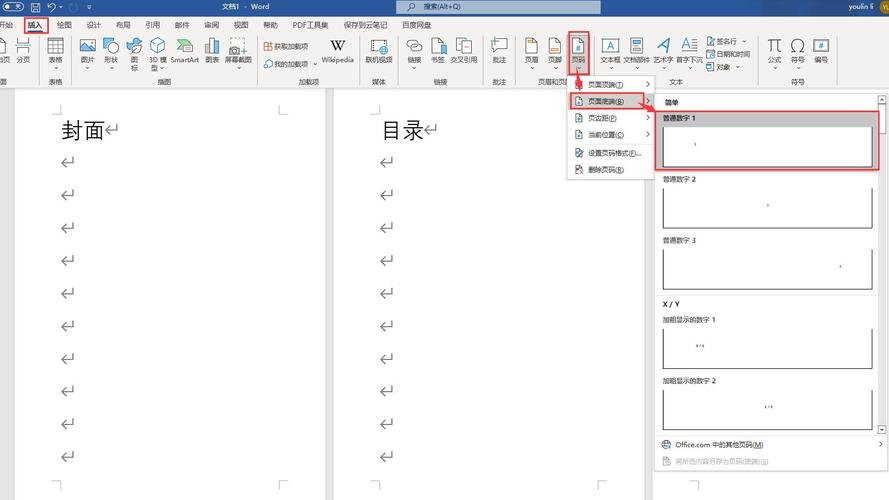Image resolution: width=889 pixels, height=500 pixels.
Task: Open the 百度网盘 tab
Action: pyautogui.click(x=417, y=25)
